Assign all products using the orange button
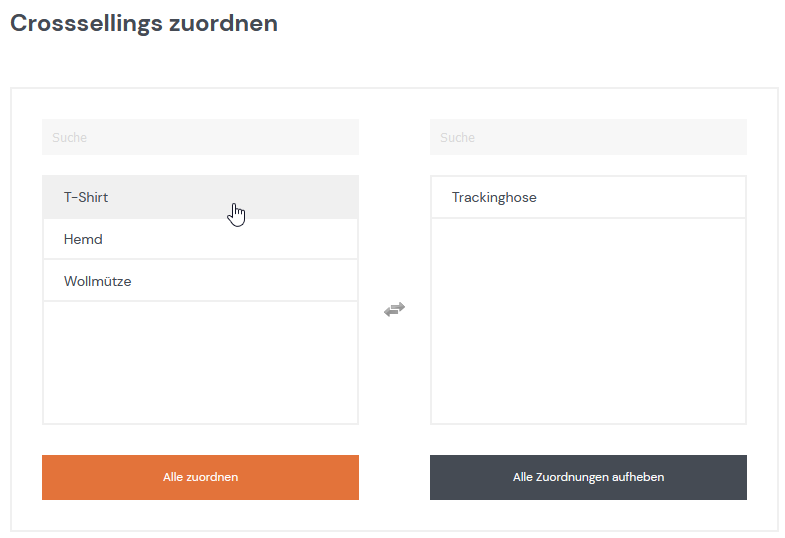This screenshot has width=785, height=538. (x=200, y=477)
